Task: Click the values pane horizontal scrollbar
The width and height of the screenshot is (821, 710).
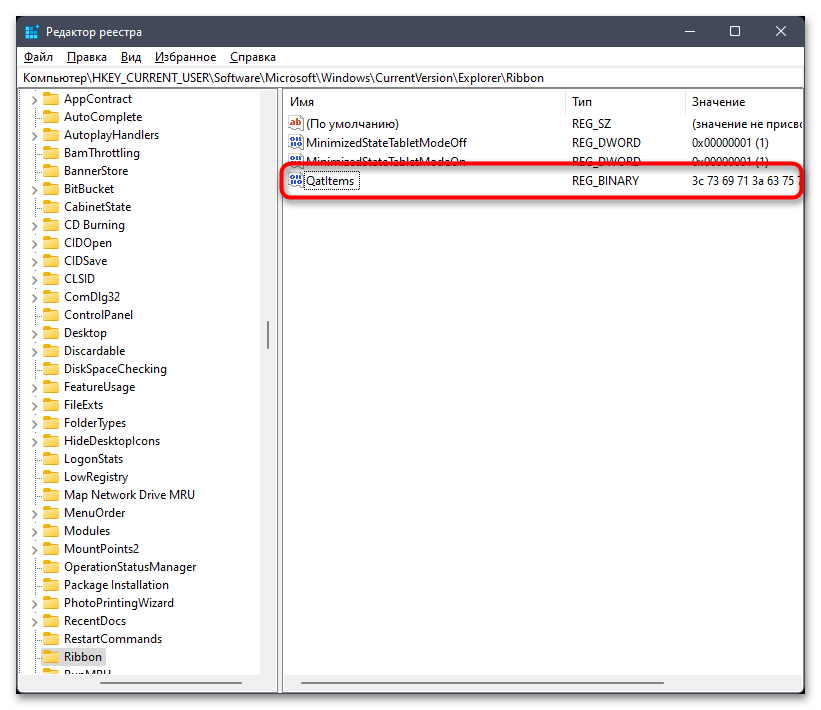Action: (482, 683)
